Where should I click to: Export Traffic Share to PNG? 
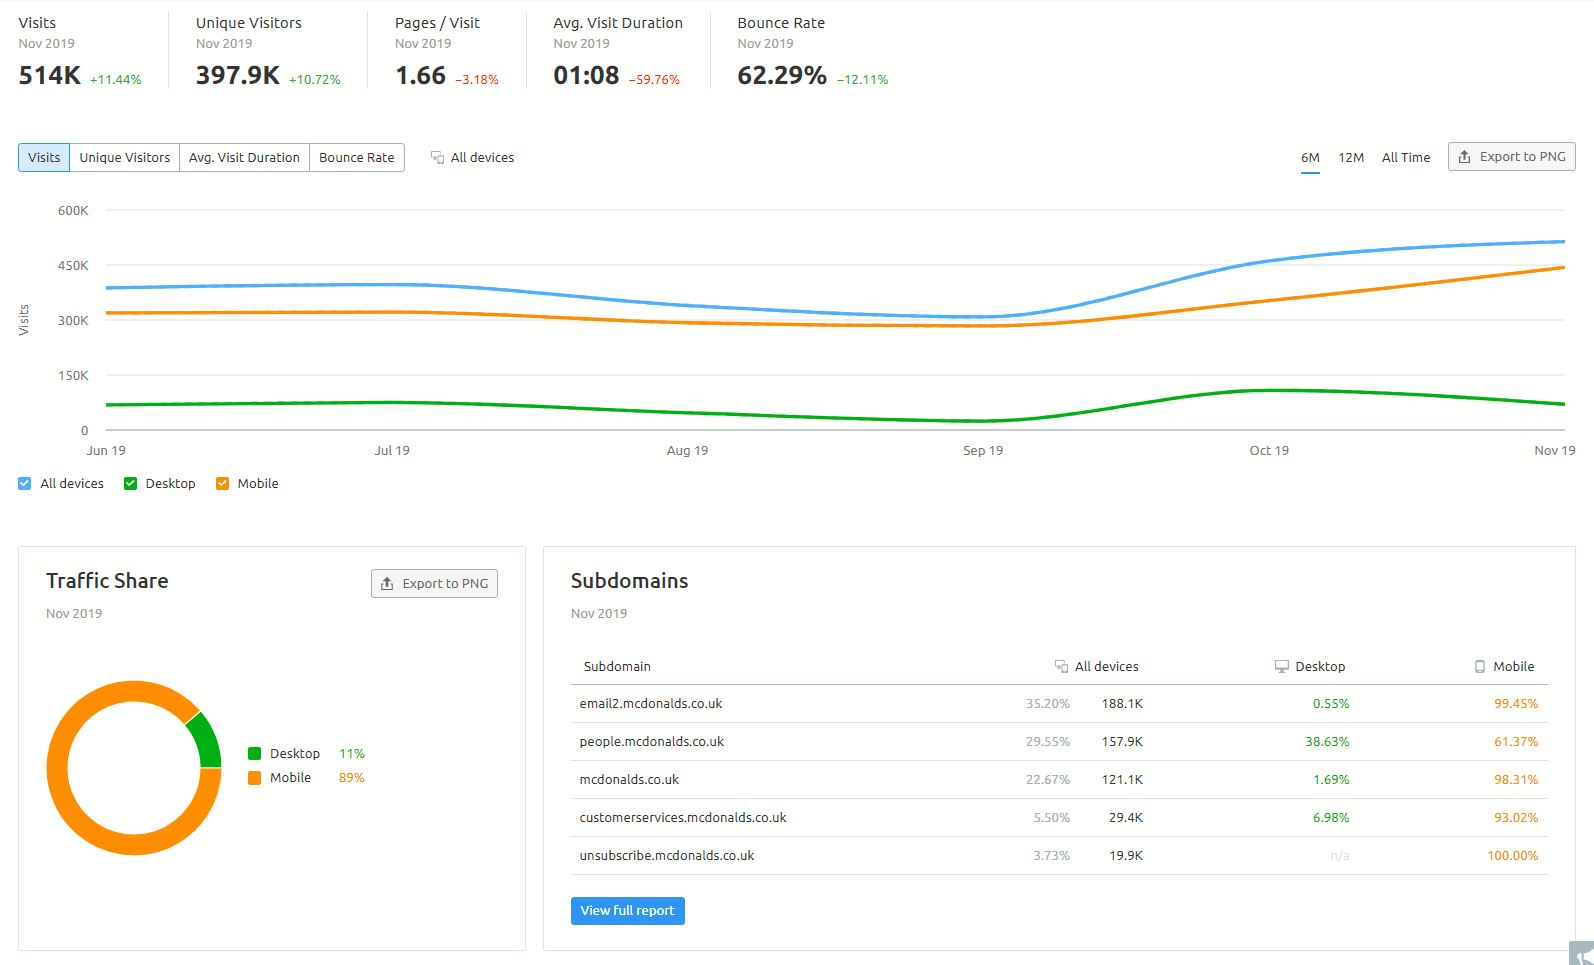click(434, 584)
